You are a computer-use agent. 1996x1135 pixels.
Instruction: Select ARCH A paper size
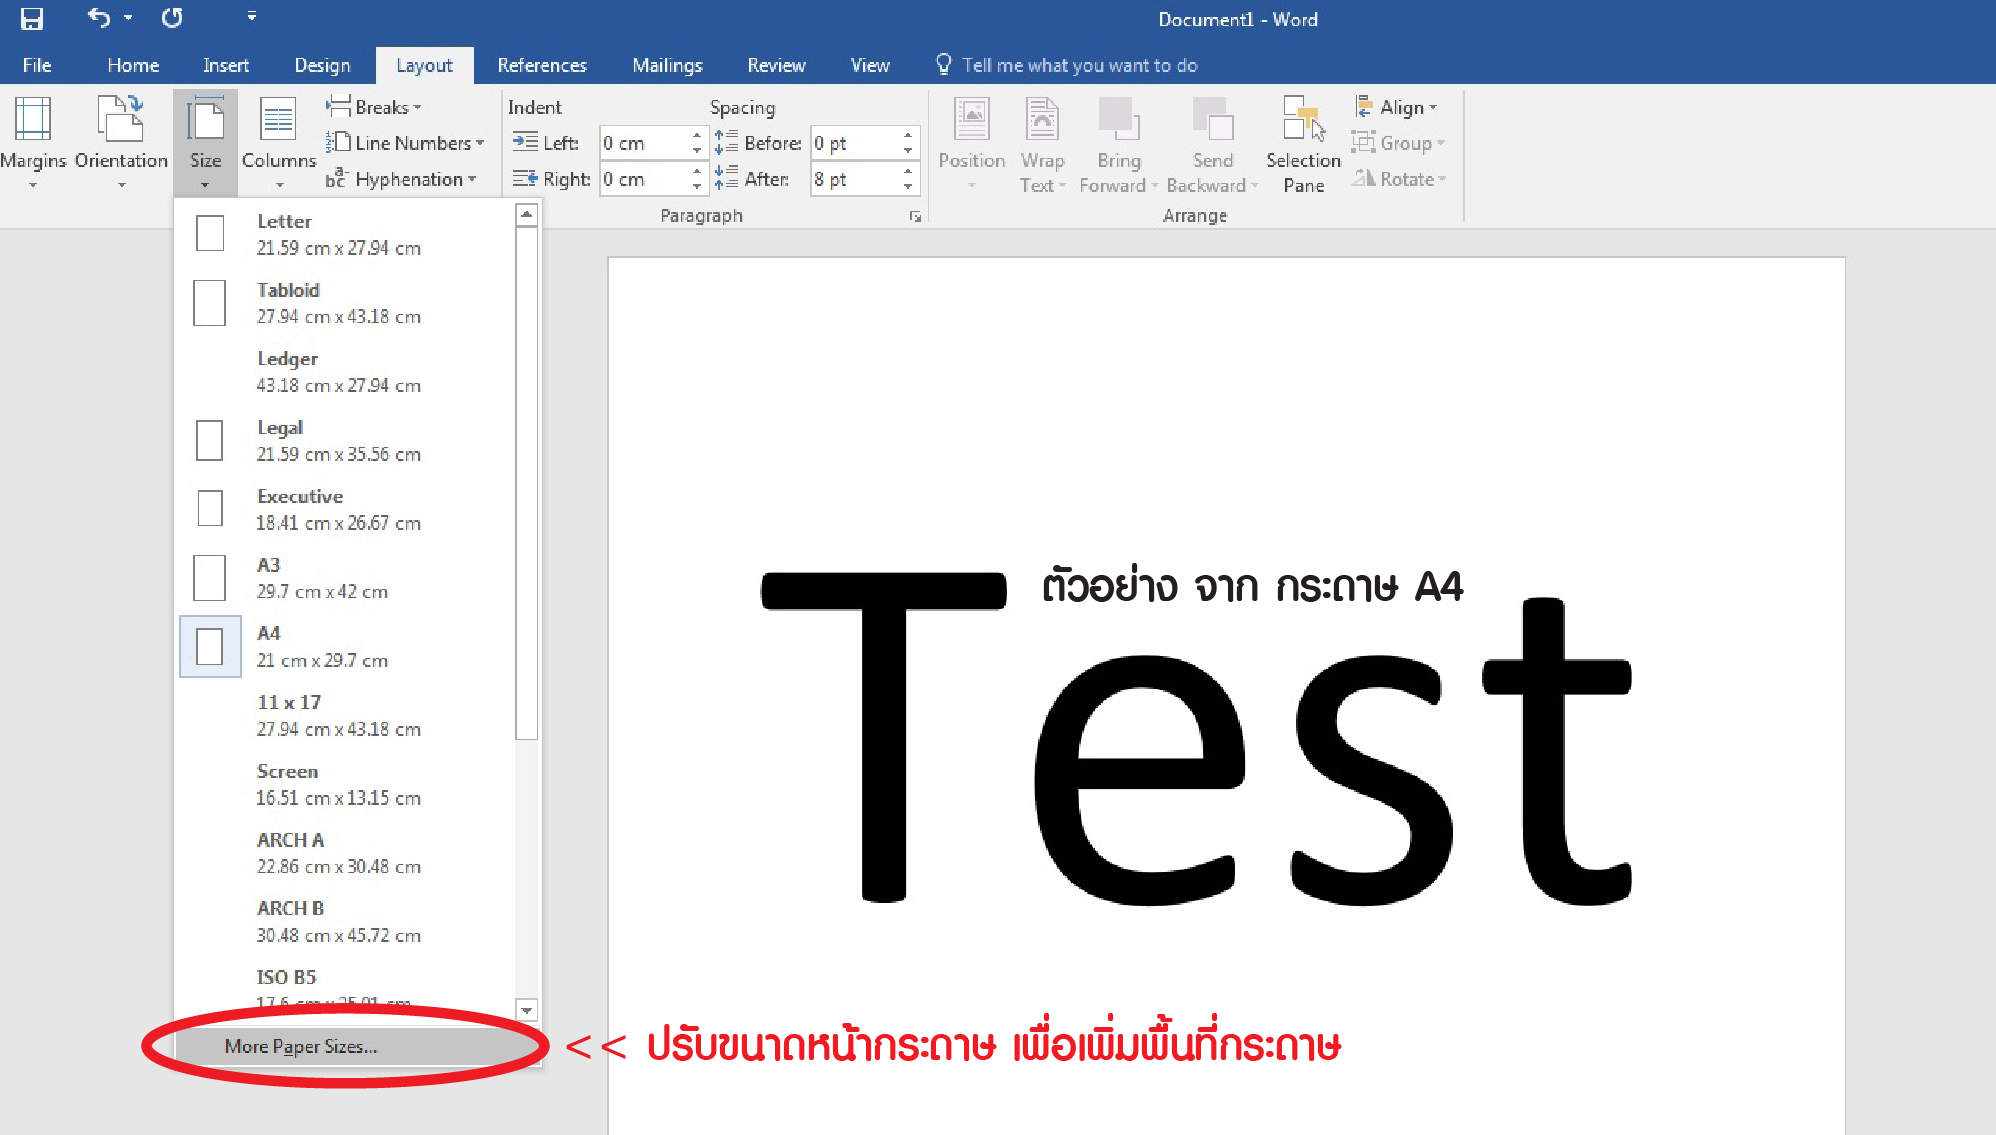[x=346, y=853]
